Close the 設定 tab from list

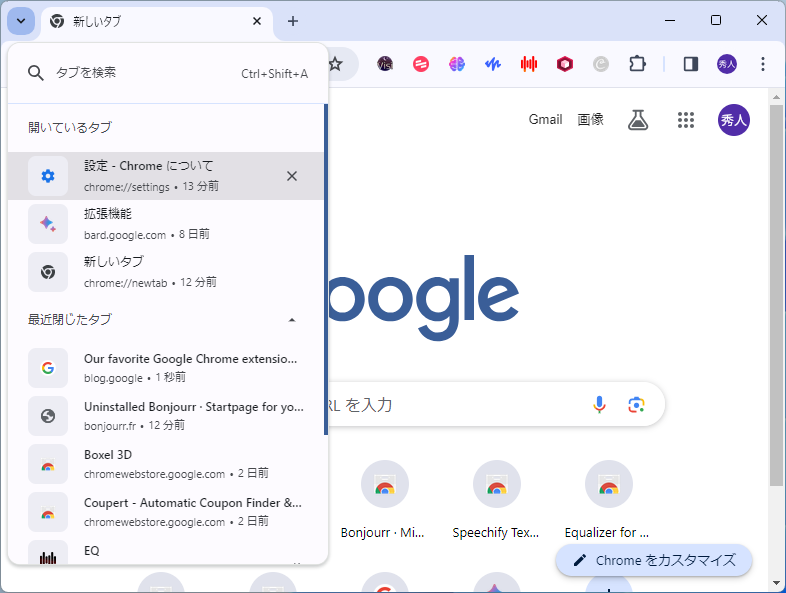(x=292, y=176)
